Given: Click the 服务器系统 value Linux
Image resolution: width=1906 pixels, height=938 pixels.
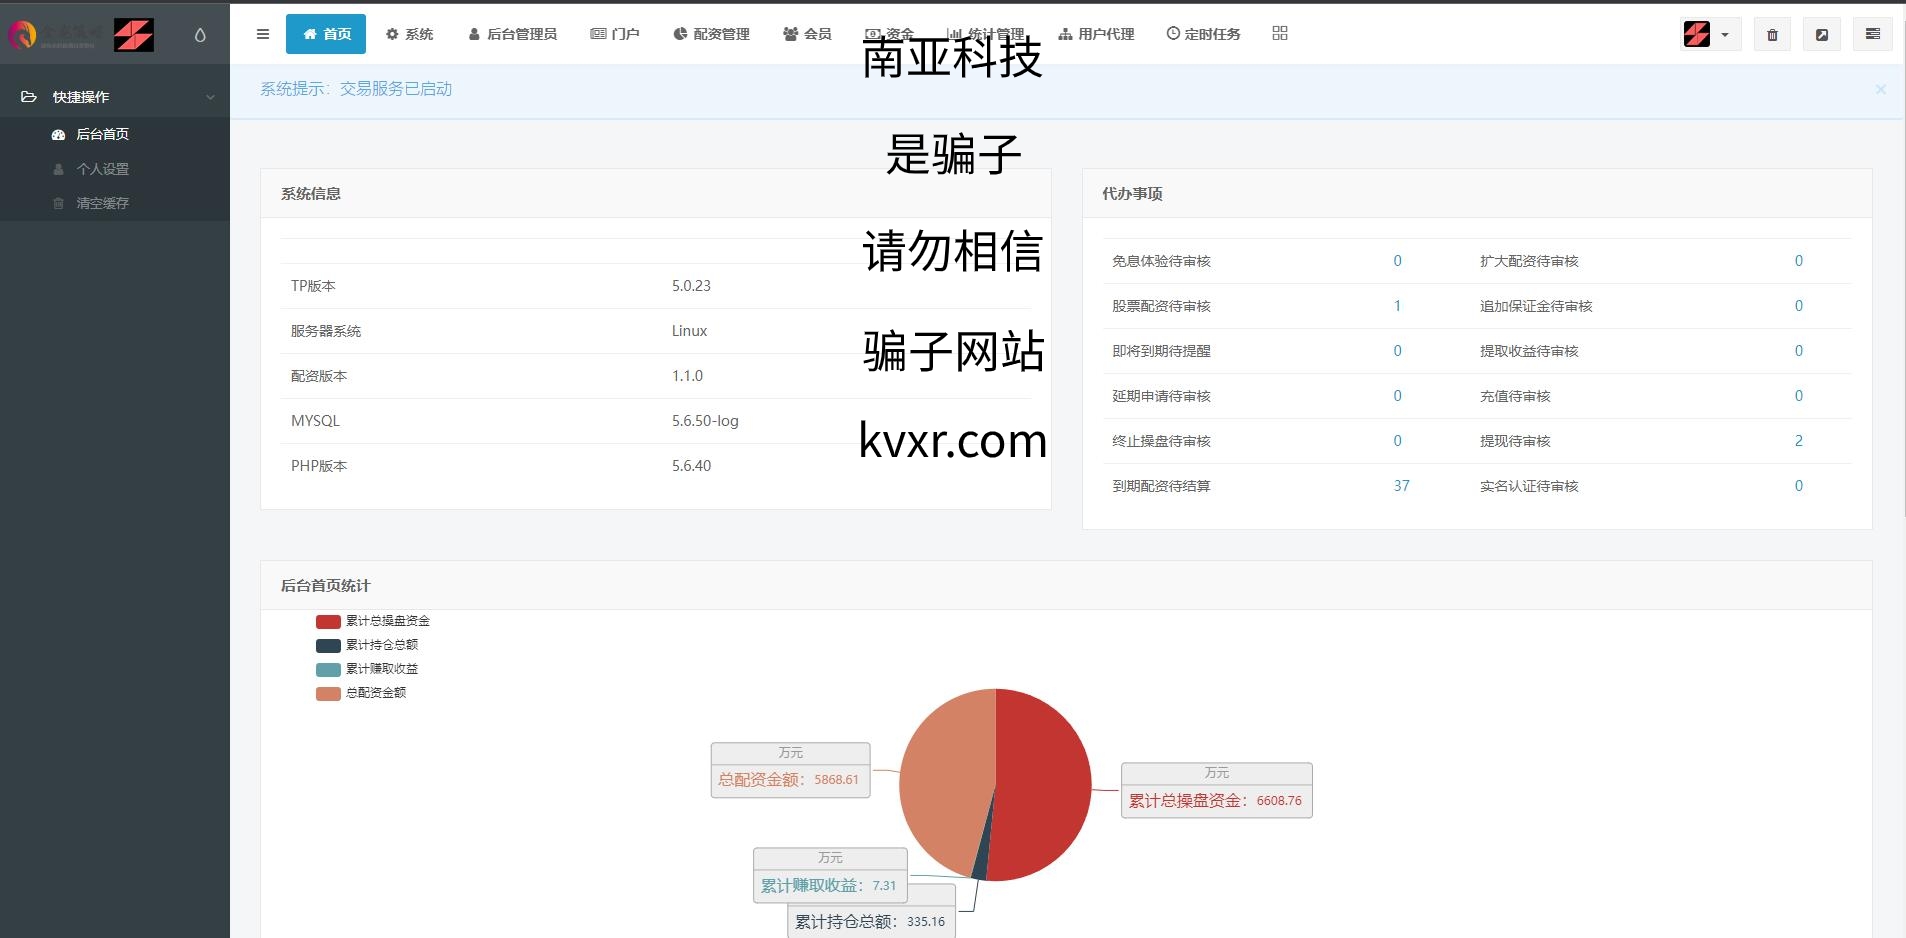Looking at the screenshot, I should [689, 331].
